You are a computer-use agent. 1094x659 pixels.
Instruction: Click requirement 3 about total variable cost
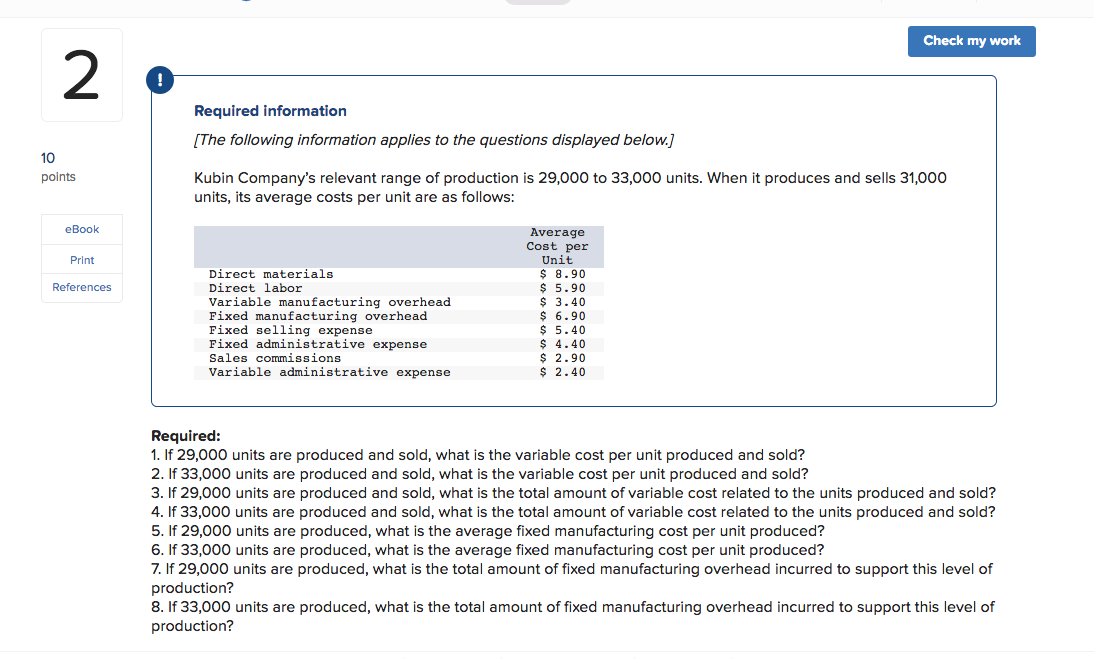coord(574,492)
